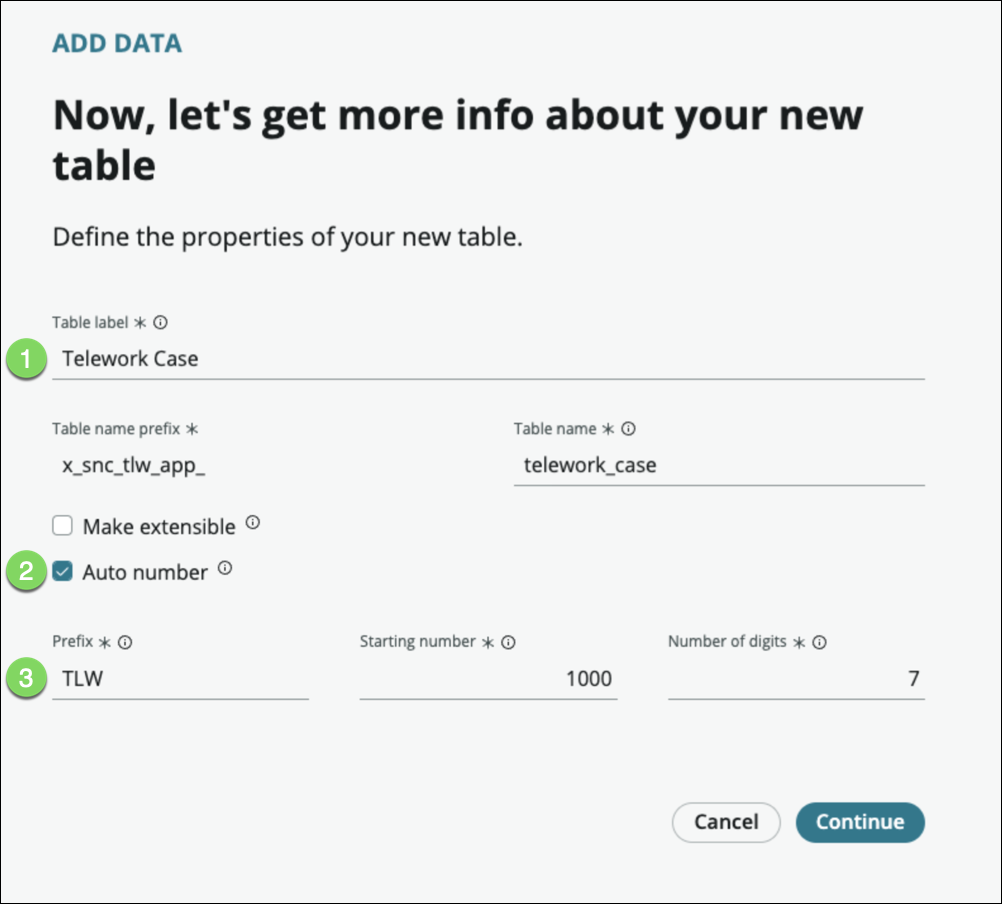Show info for Number of digits field
This screenshot has height=904, width=1002.
point(819,643)
